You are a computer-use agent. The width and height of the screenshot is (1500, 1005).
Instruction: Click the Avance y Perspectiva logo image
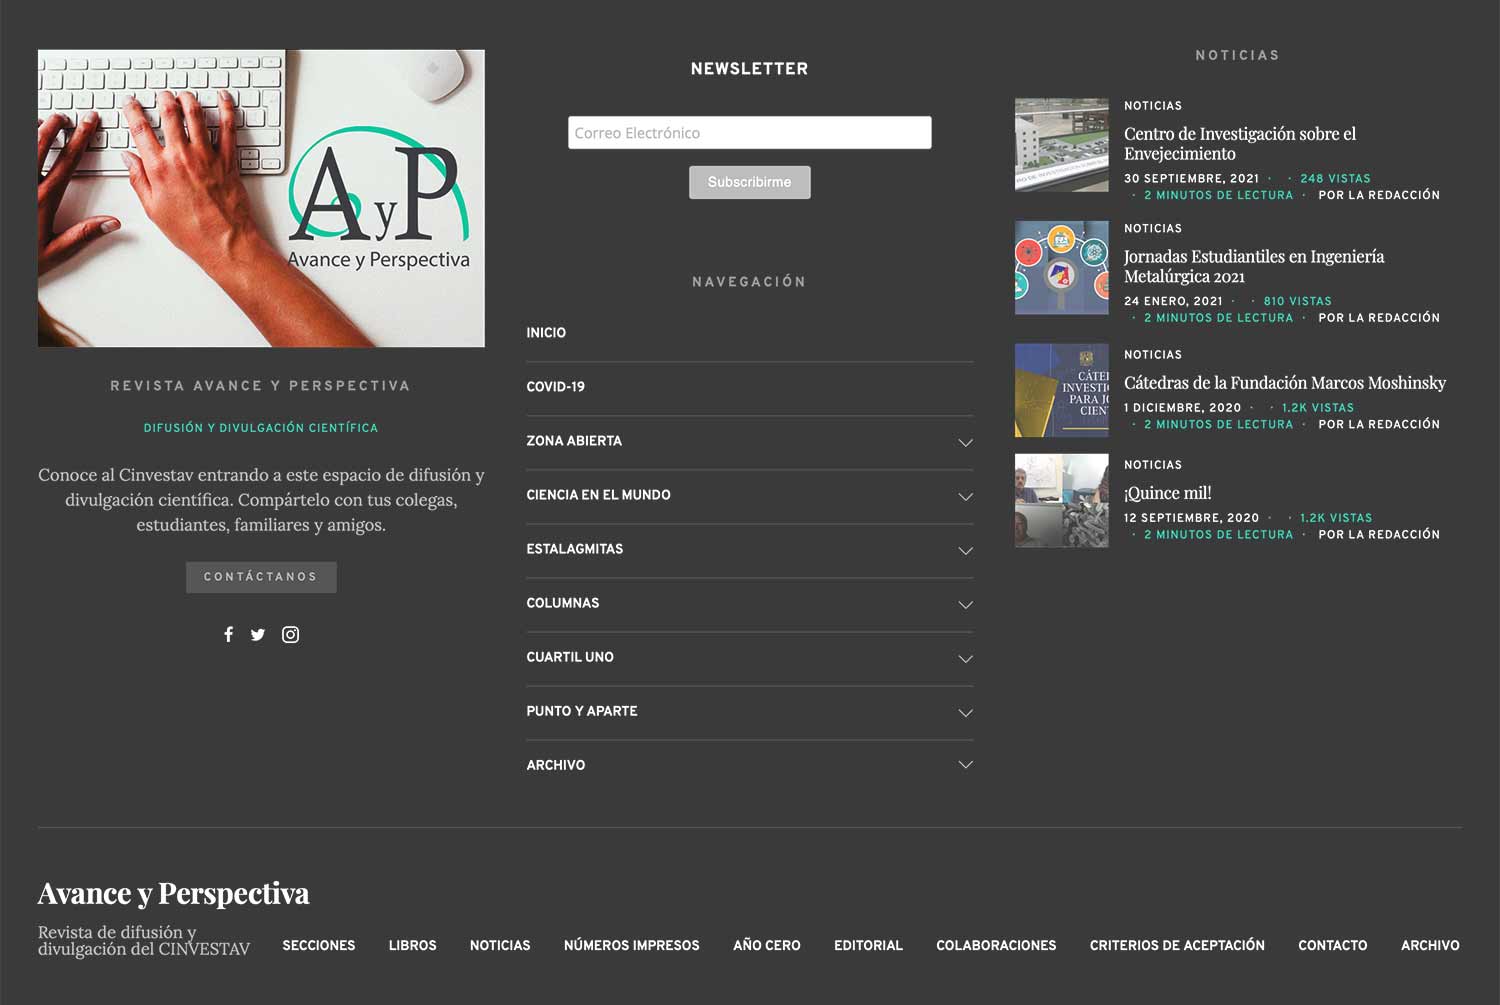[261, 198]
